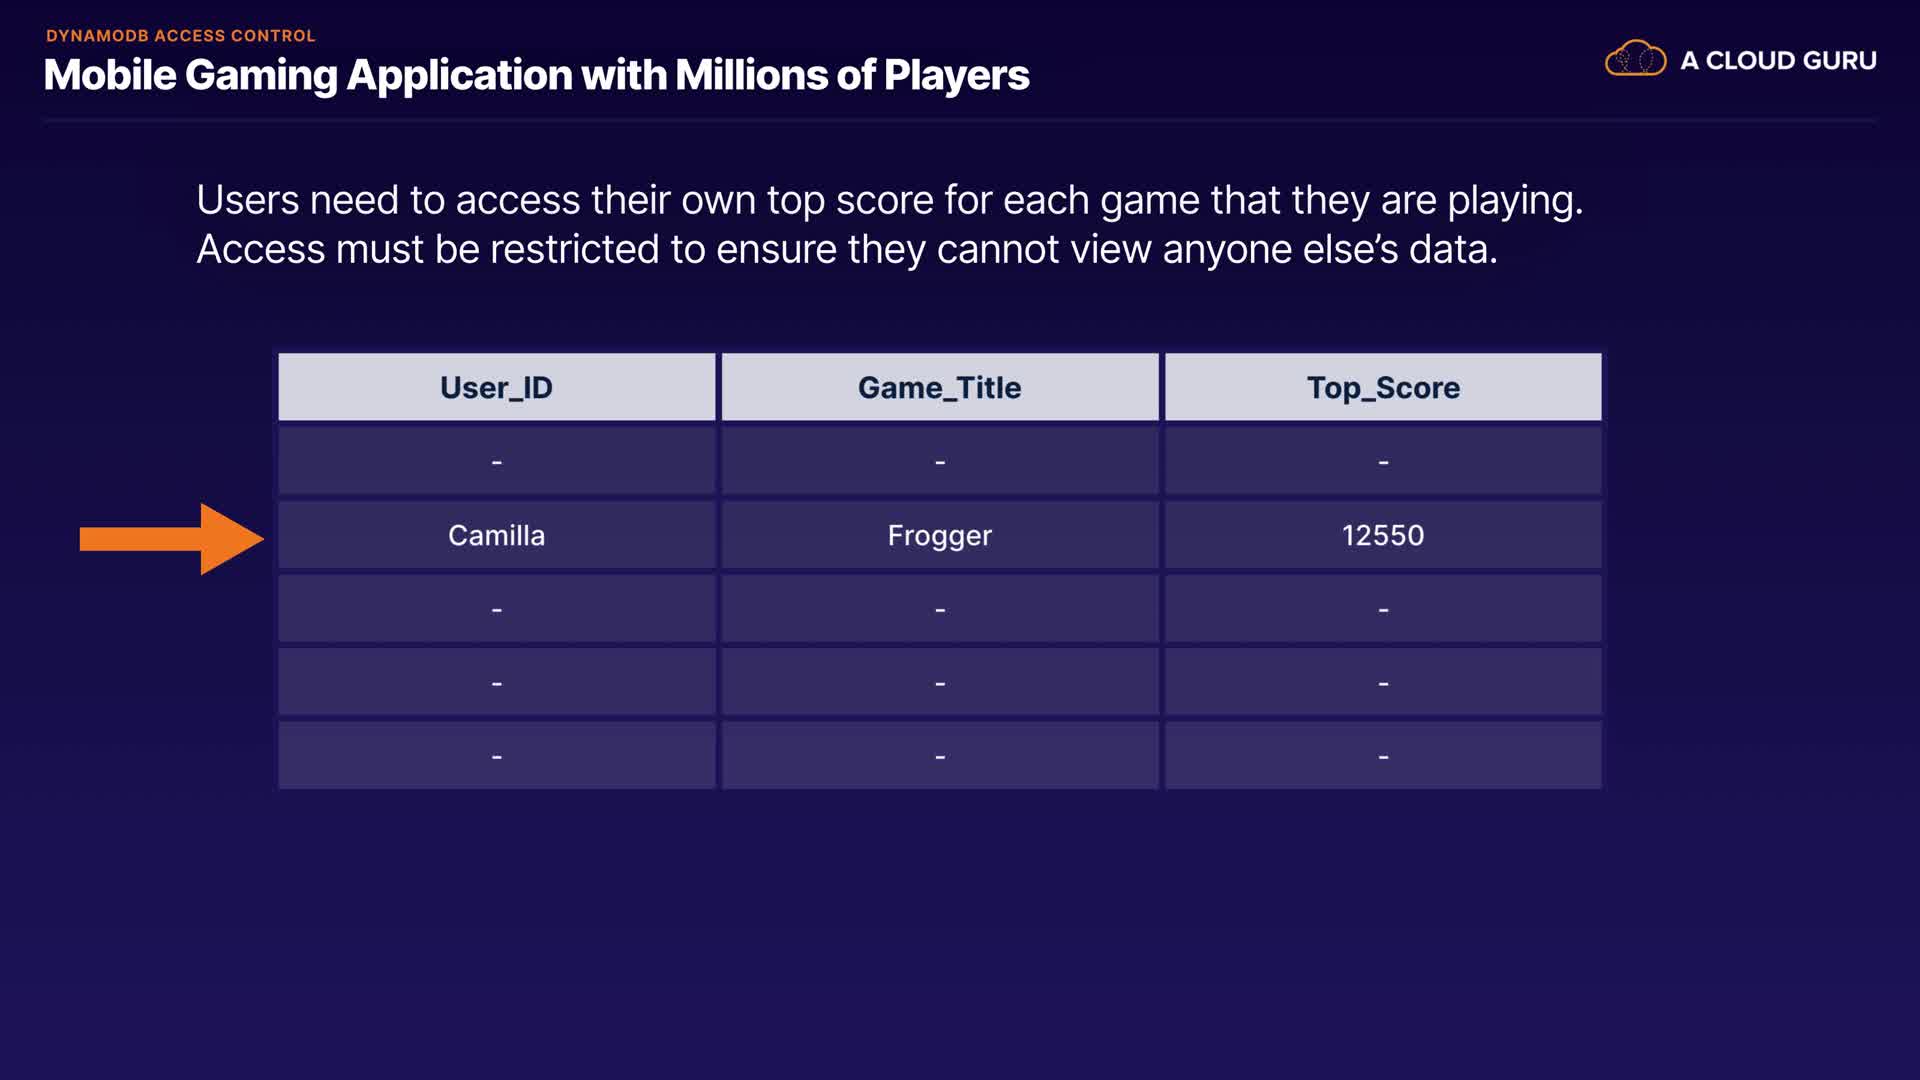Click the orange arrow pointing at Camilla's row
The image size is (1920, 1080).
[170, 539]
